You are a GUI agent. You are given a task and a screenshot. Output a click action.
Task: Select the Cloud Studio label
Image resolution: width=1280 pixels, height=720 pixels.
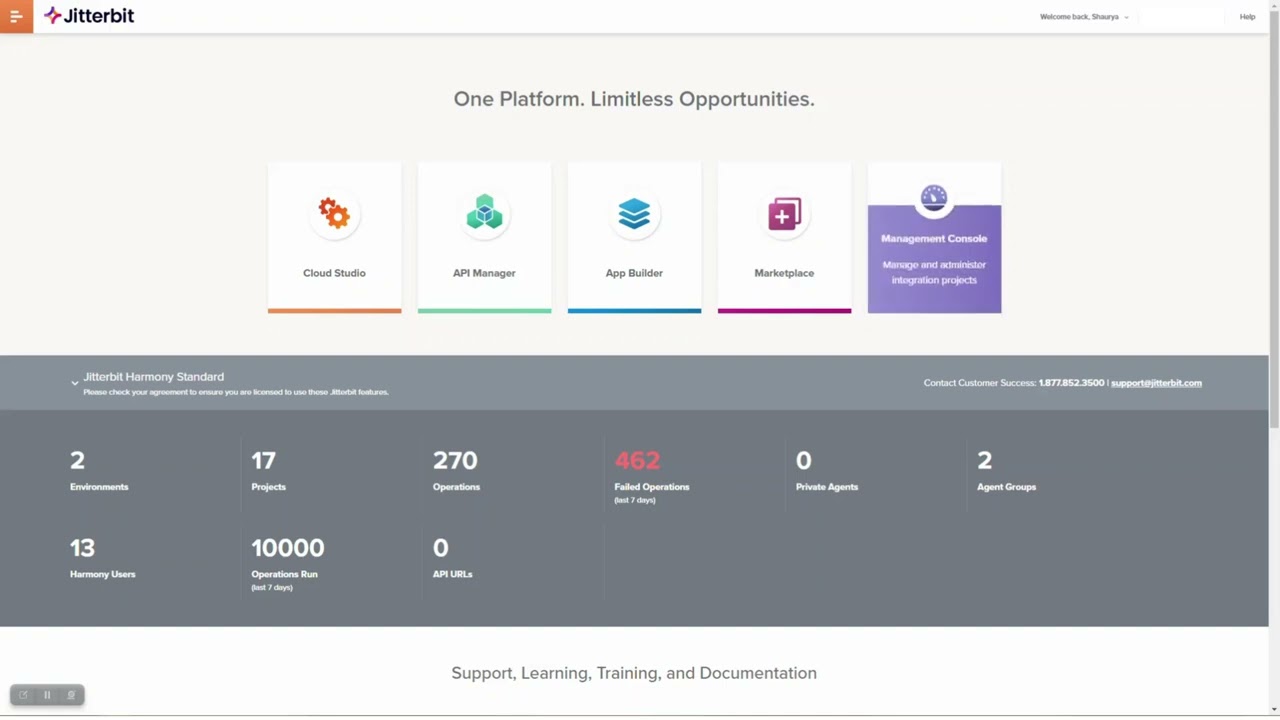334,273
